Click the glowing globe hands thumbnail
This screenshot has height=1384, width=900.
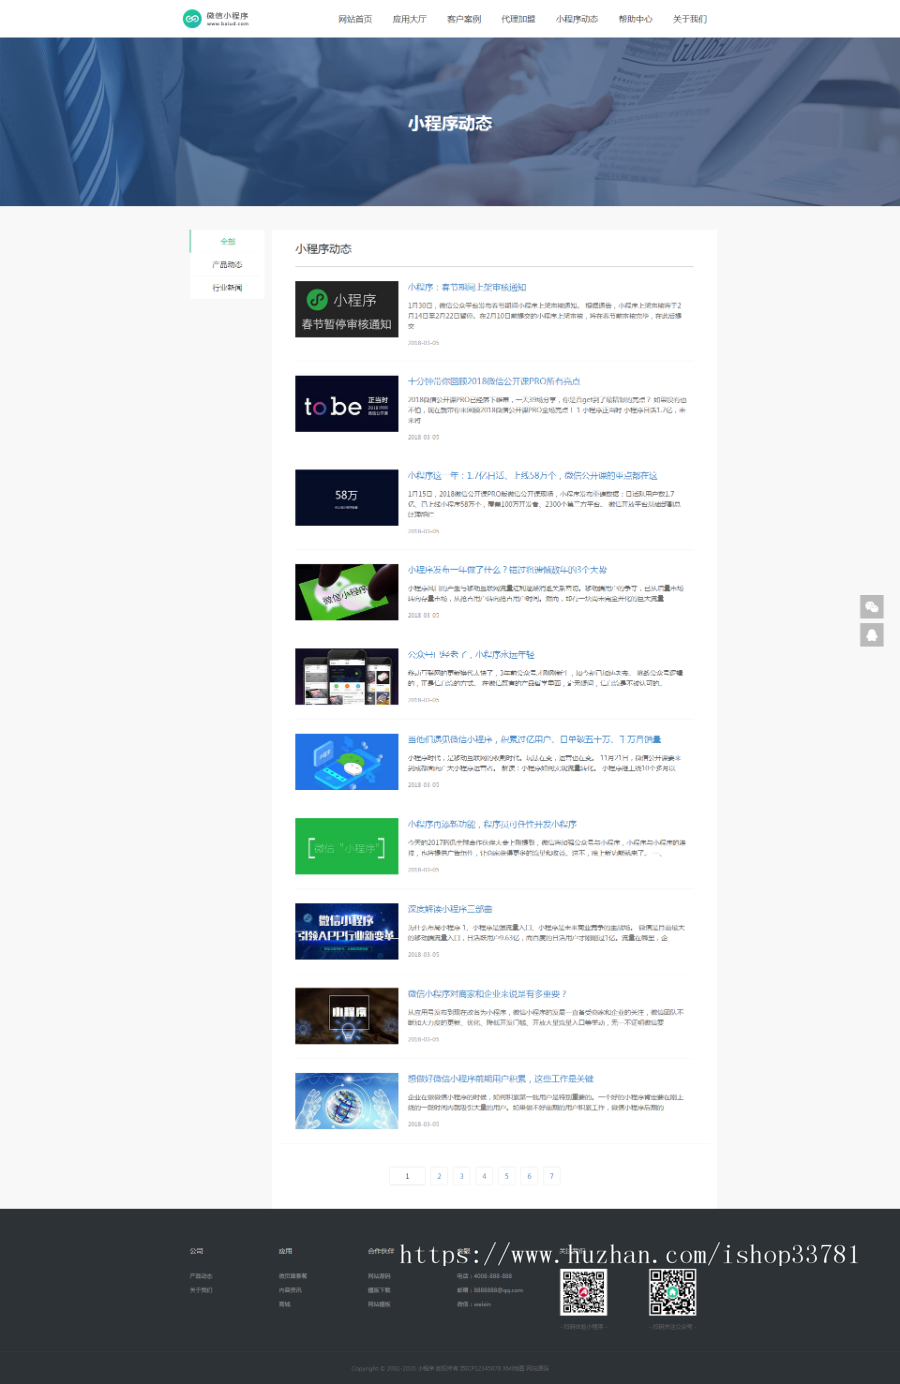point(347,1101)
